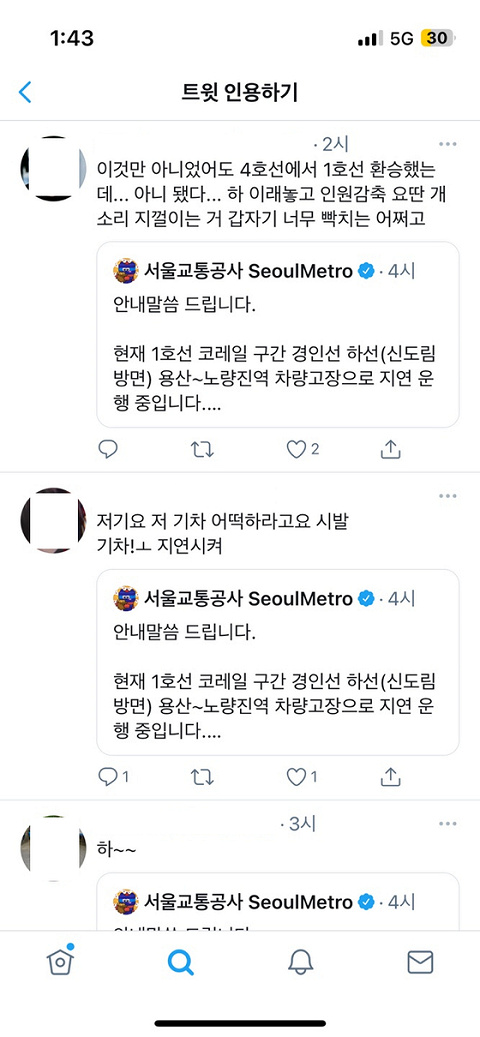Open first quoted 서울교통공사 SeoulMetro tweet
This screenshot has width=480, height=1037.
(278, 335)
